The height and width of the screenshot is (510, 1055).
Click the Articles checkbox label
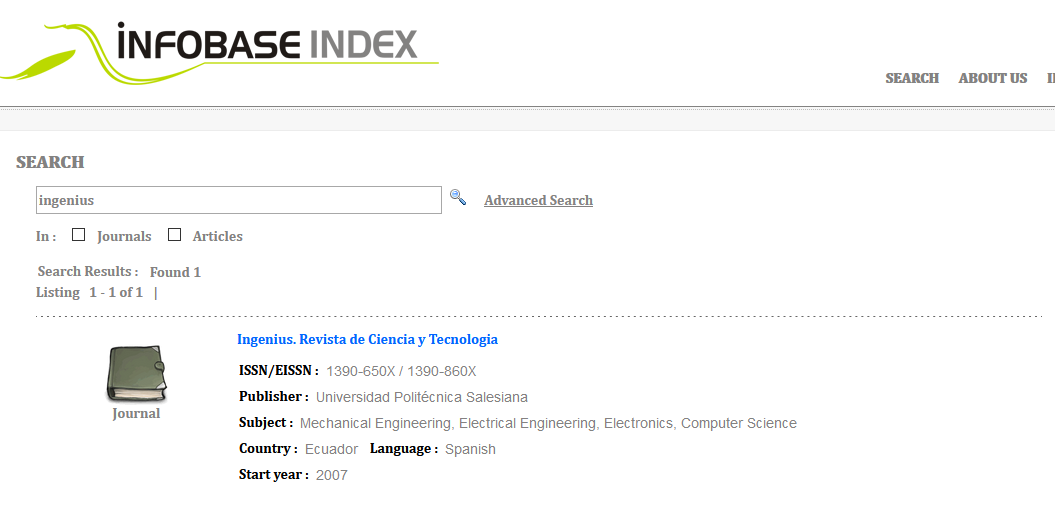point(217,237)
